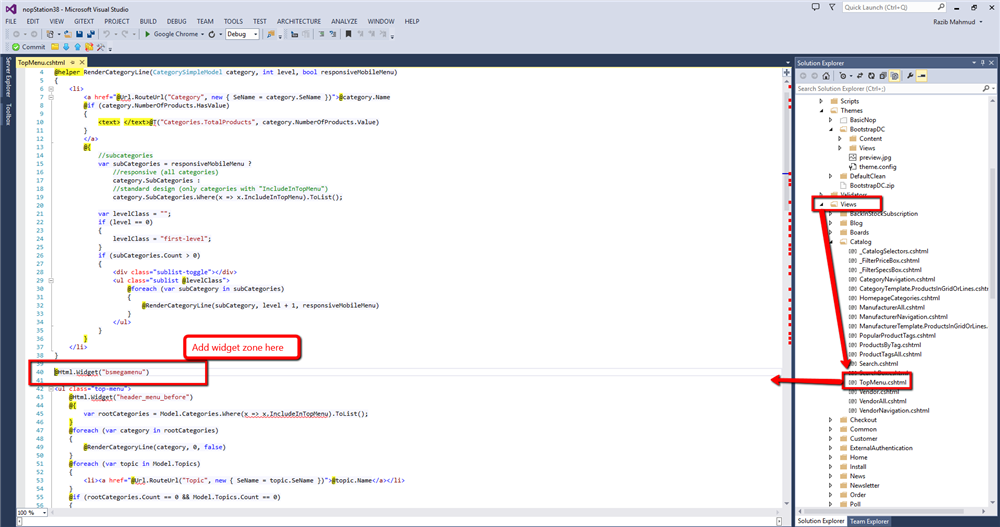Screen dimensions: 1000x527
Task: Open the FILE menu
Action: point(11,22)
